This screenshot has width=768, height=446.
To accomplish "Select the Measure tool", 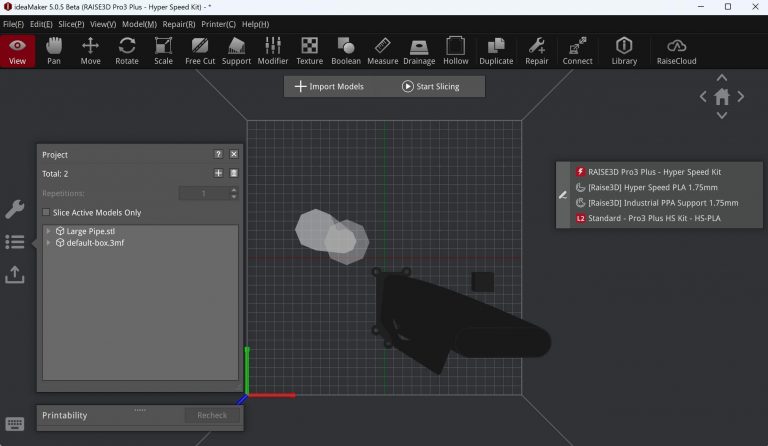I will [x=383, y=51].
